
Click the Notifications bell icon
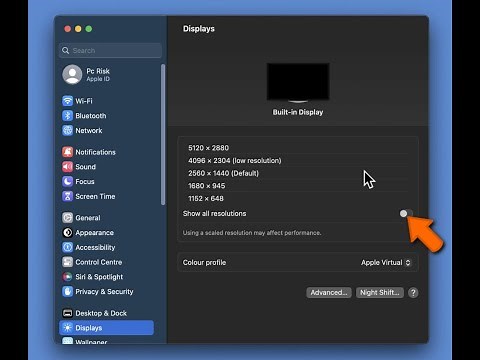[67, 152]
